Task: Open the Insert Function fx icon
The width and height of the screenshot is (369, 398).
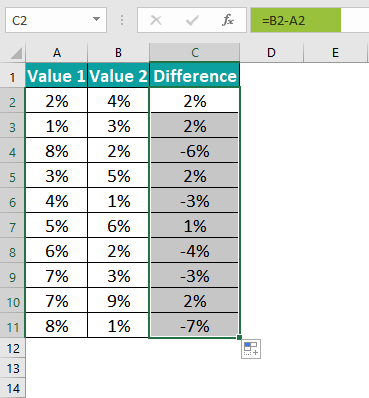Action: (x=228, y=20)
